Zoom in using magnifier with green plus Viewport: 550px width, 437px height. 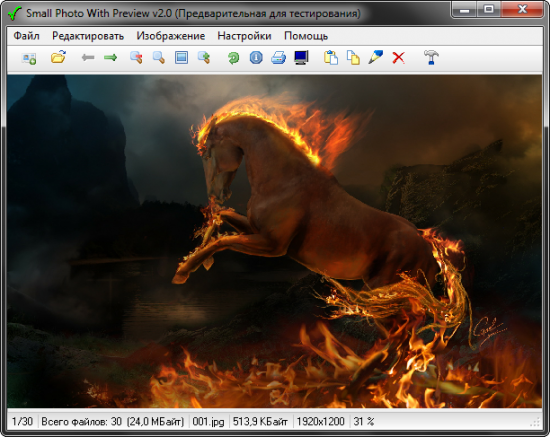(x=204, y=58)
